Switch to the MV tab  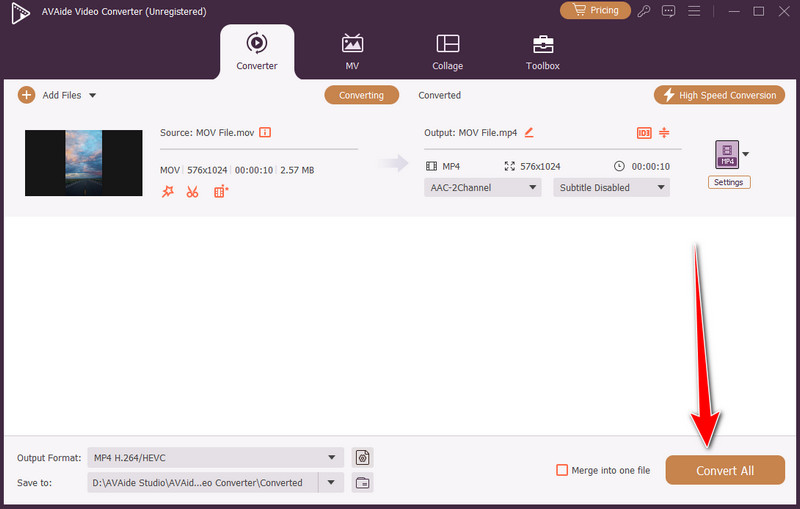(x=352, y=52)
